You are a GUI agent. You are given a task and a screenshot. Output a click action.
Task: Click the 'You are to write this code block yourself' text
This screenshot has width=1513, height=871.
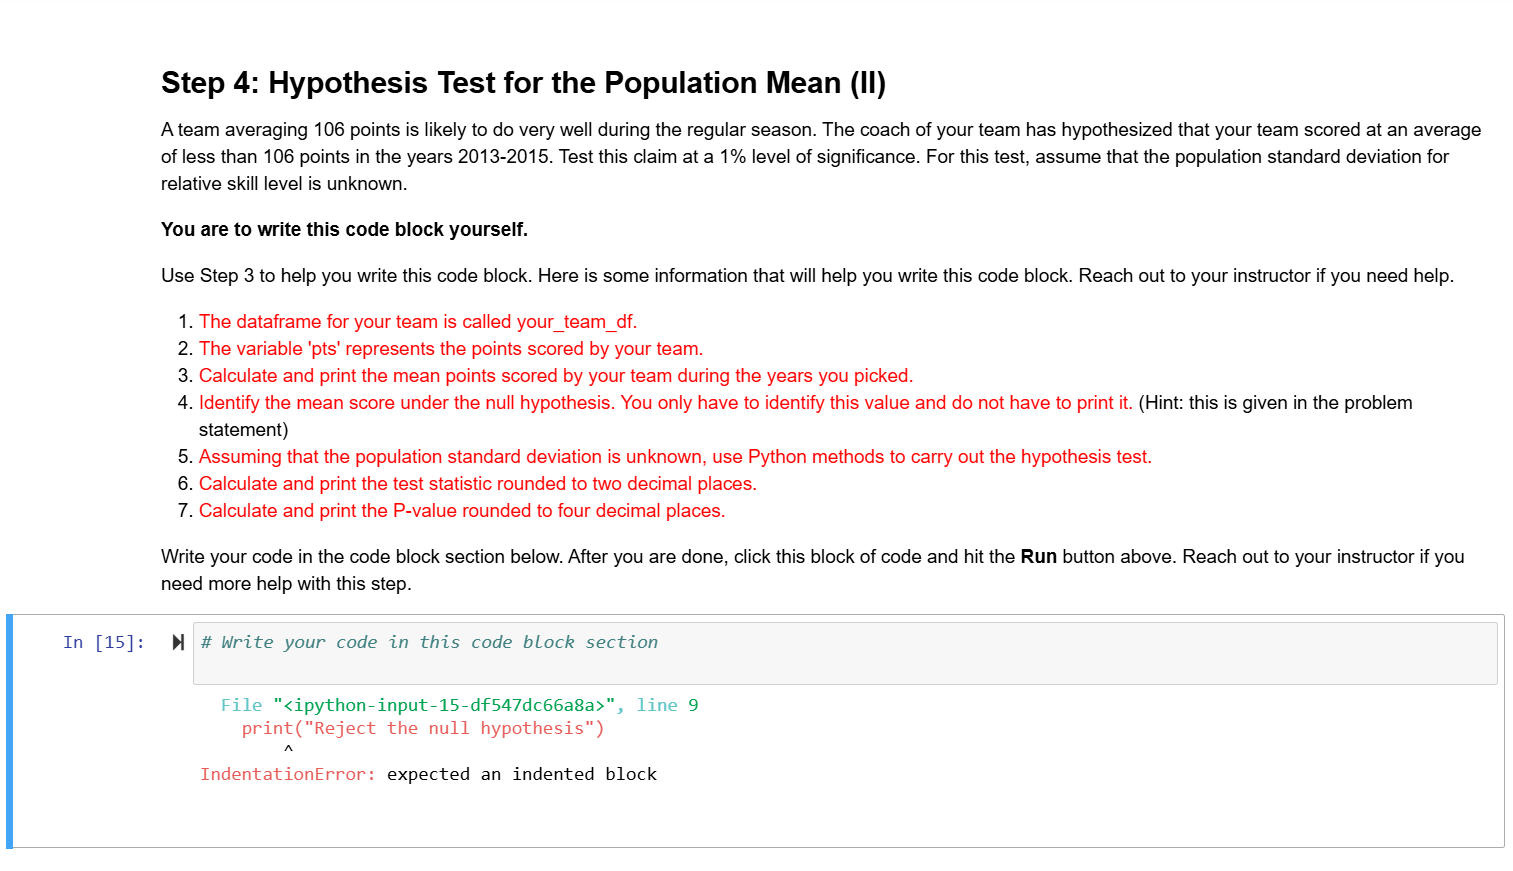pyautogui.click(x=344, y=229)
